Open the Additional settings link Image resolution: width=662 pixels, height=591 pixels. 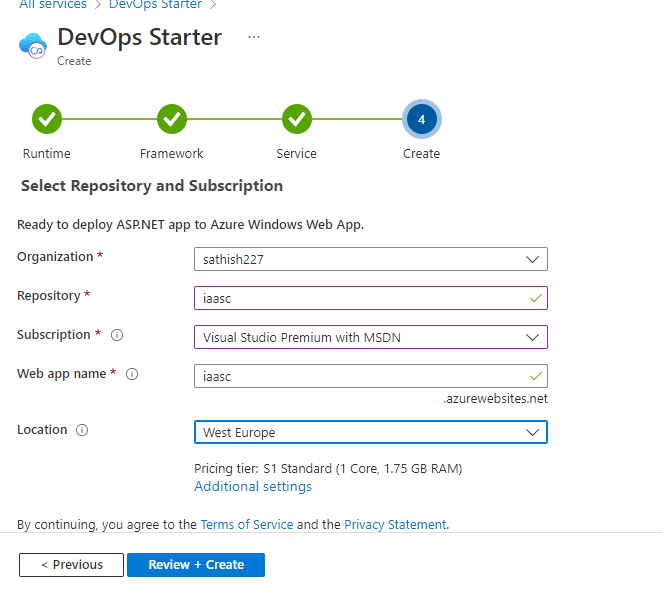[x=253, y=487]
